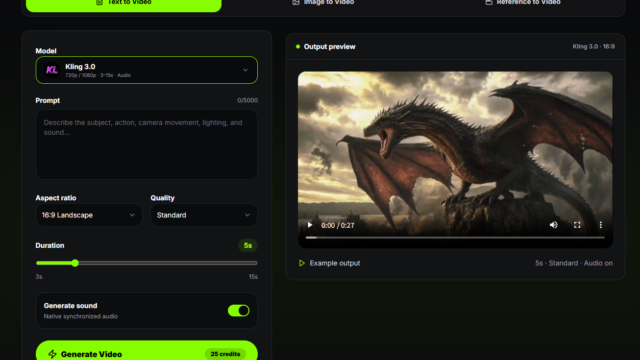Image resolution: width=640 pixels, height=360 pixels.
Task: Click the 15s maximum duration label
Action: pyautogui.click(x=253, y=277)
